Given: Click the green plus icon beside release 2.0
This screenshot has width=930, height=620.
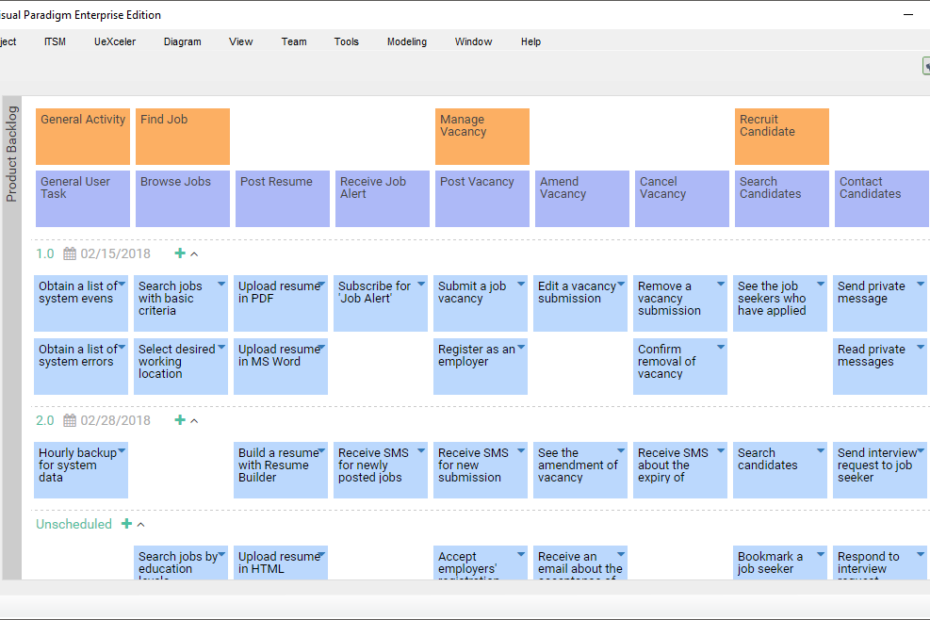Looking at the screenshot, I should point(180,421).
